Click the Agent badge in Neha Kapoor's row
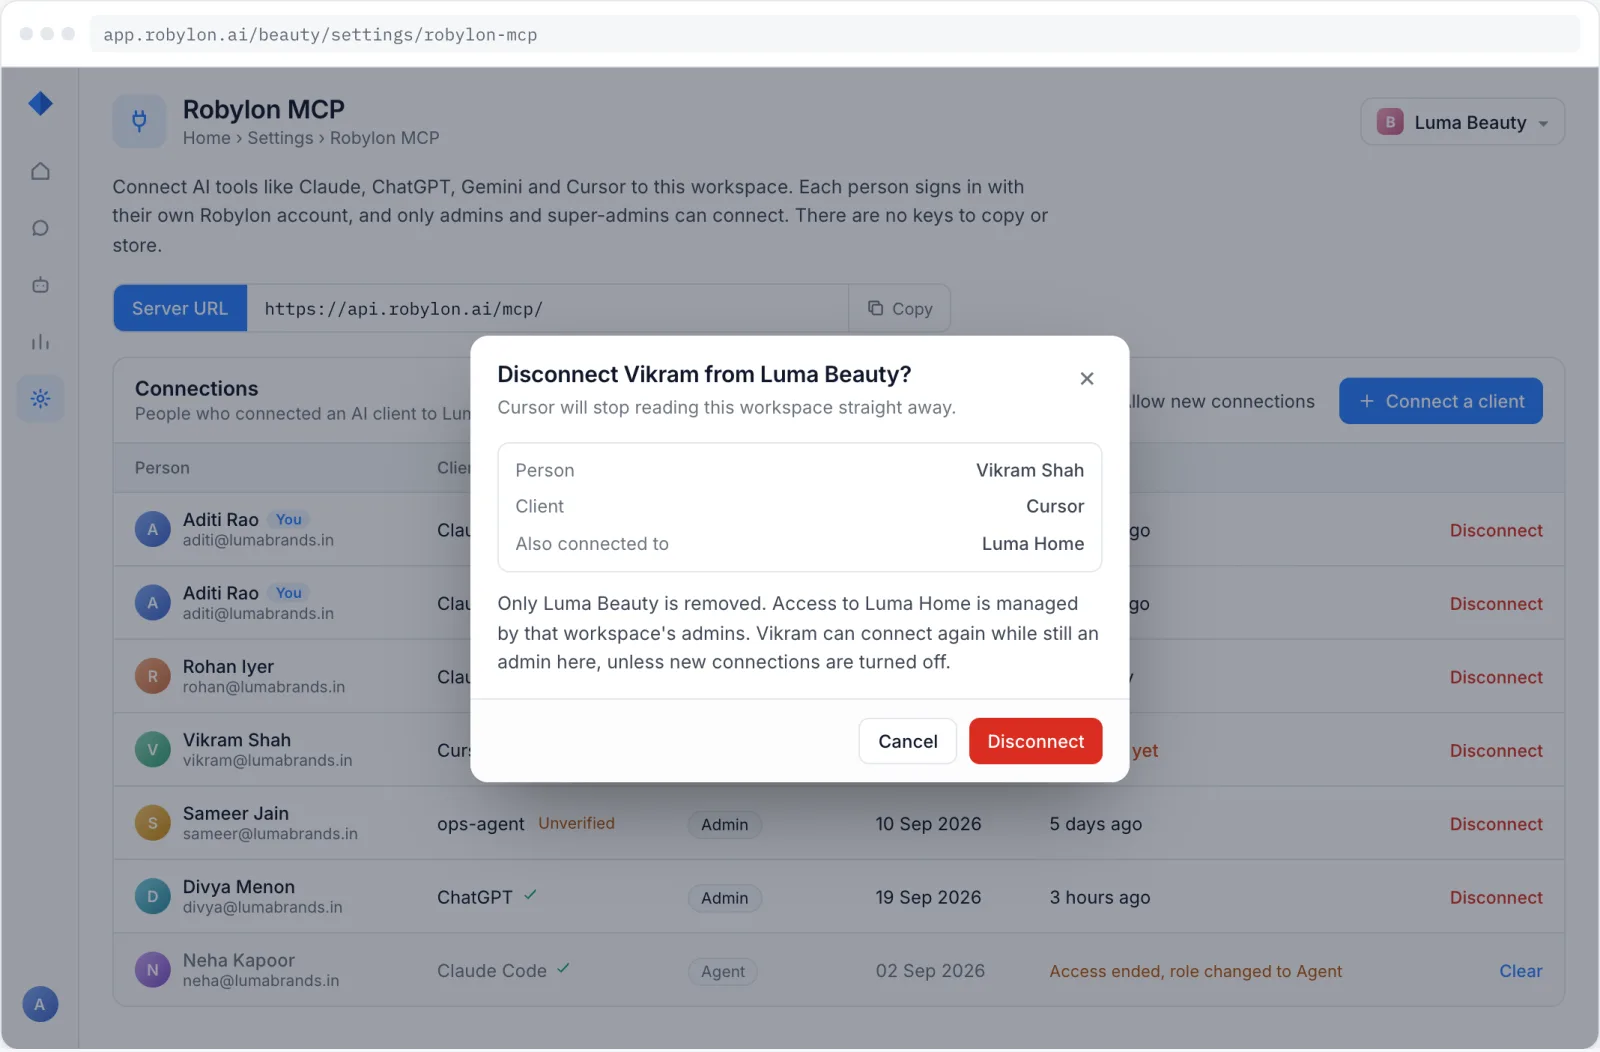This screenshot has width=1600, height=1052. (x=723, y=971)
